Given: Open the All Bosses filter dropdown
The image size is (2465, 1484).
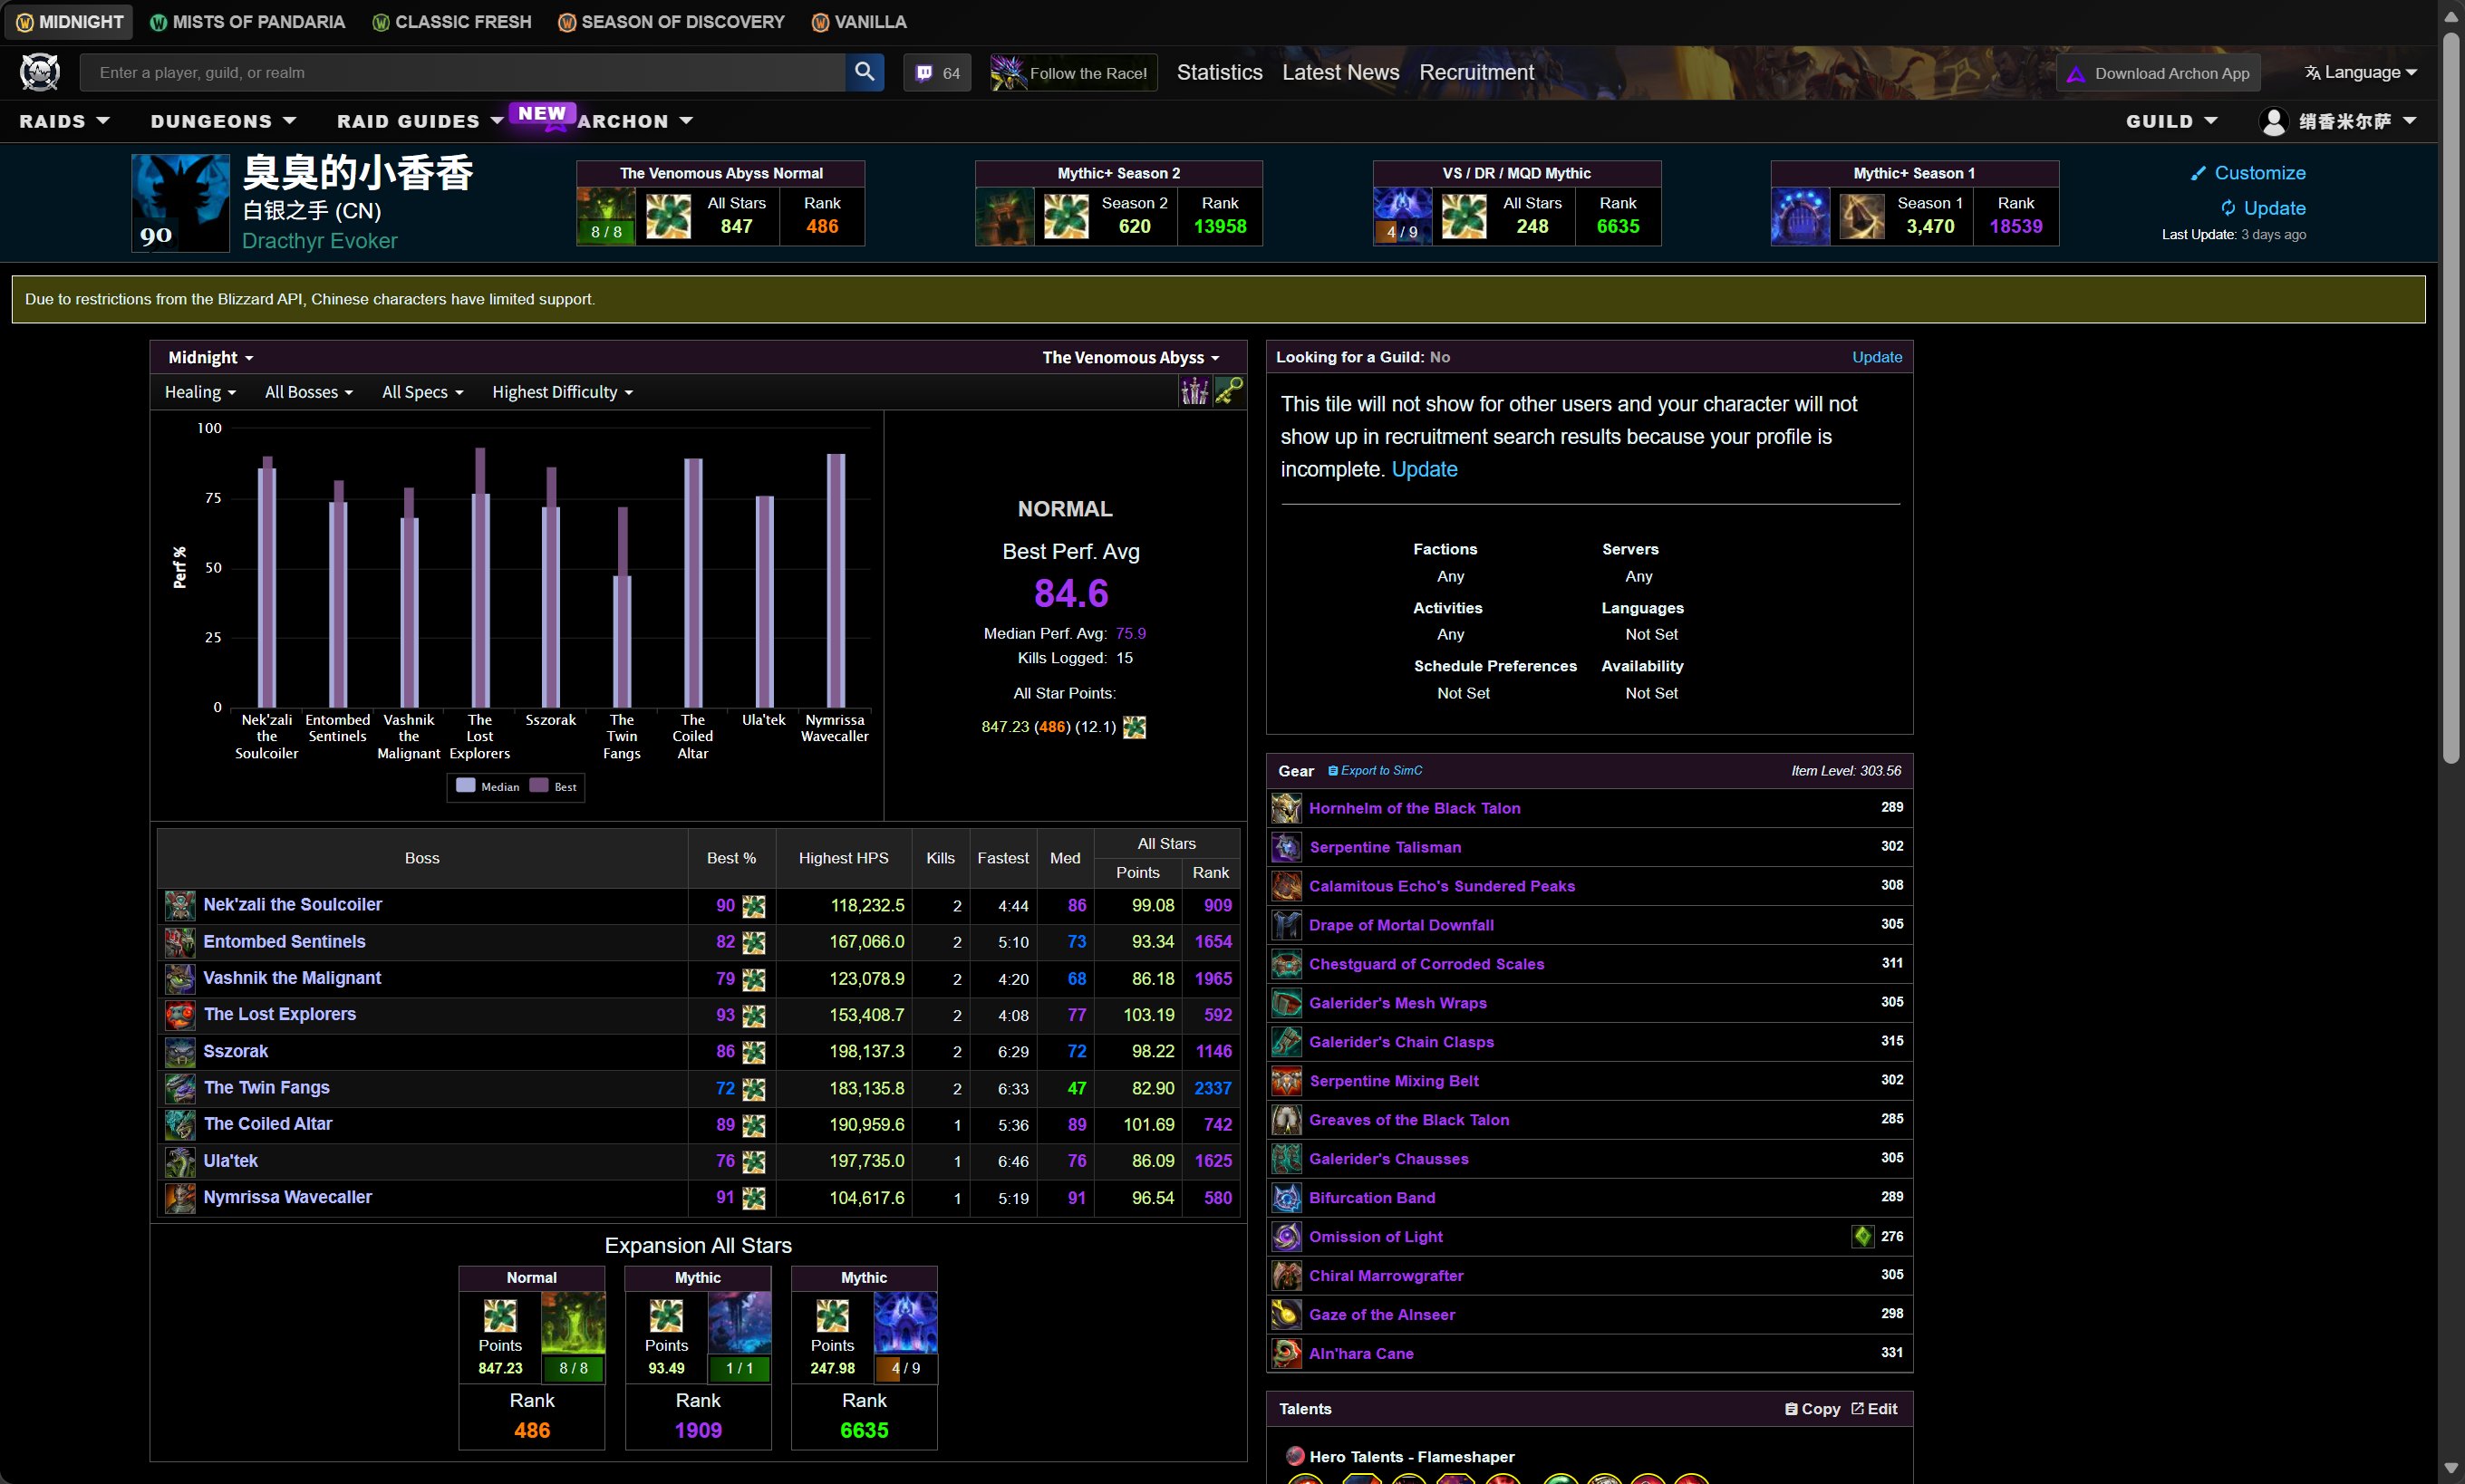Looking at the screenshot, I should coord(309,392).
